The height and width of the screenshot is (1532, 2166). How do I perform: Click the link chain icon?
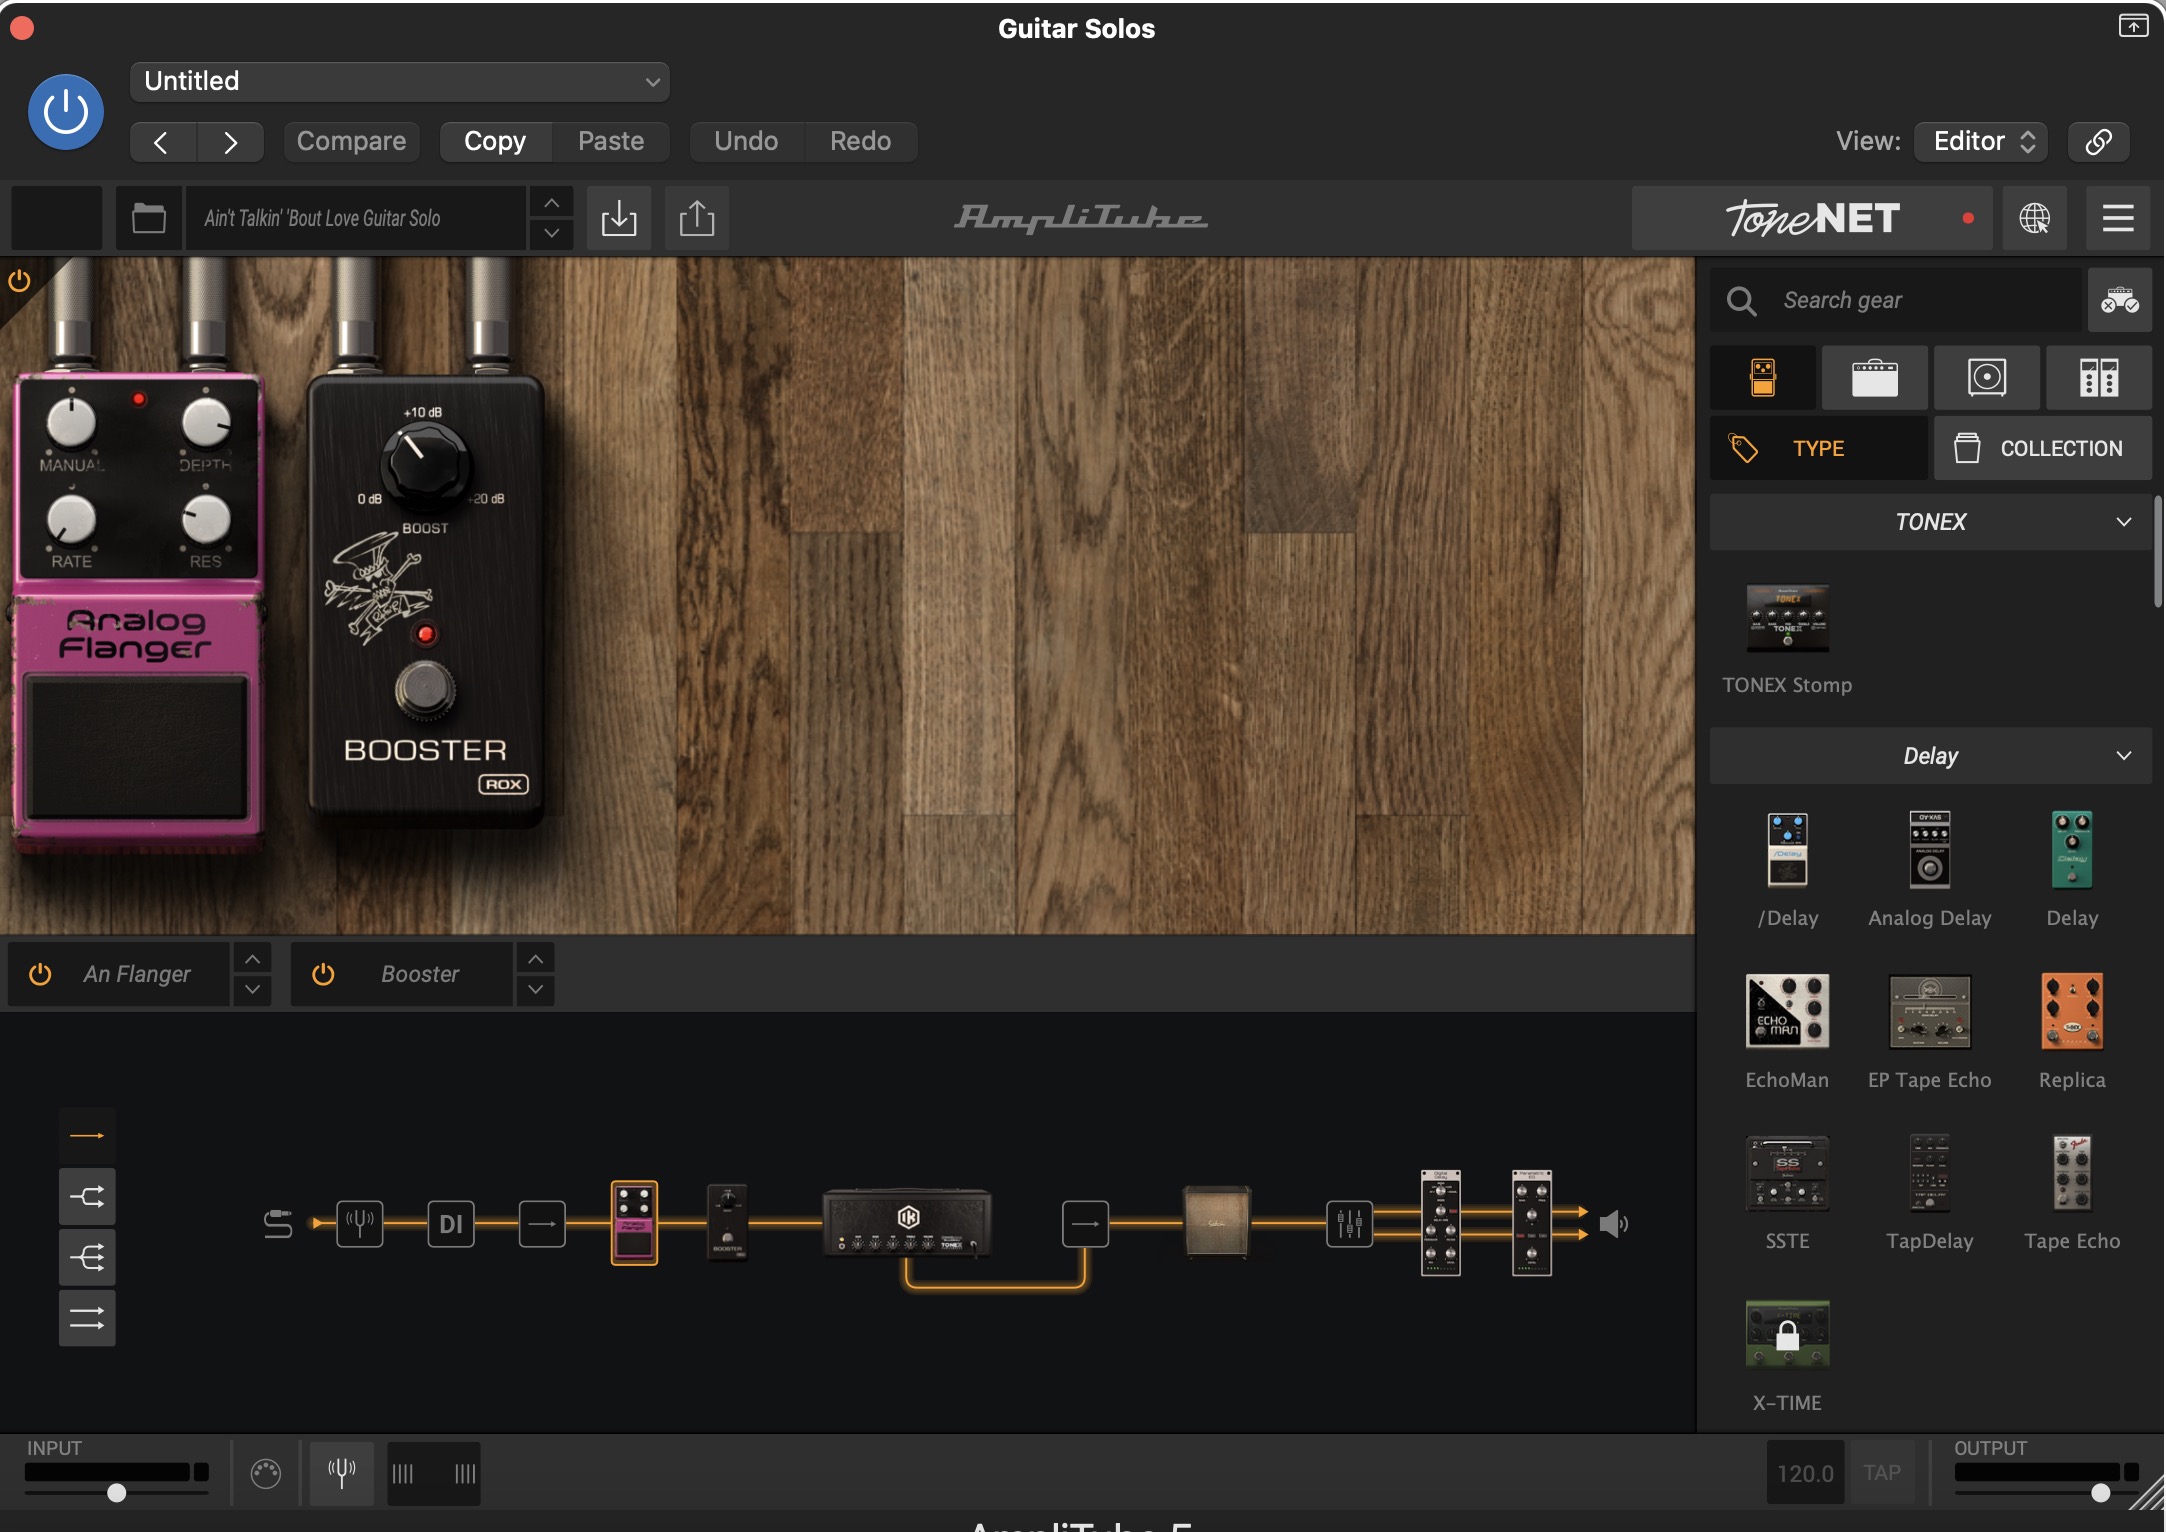coord(2098,141)
